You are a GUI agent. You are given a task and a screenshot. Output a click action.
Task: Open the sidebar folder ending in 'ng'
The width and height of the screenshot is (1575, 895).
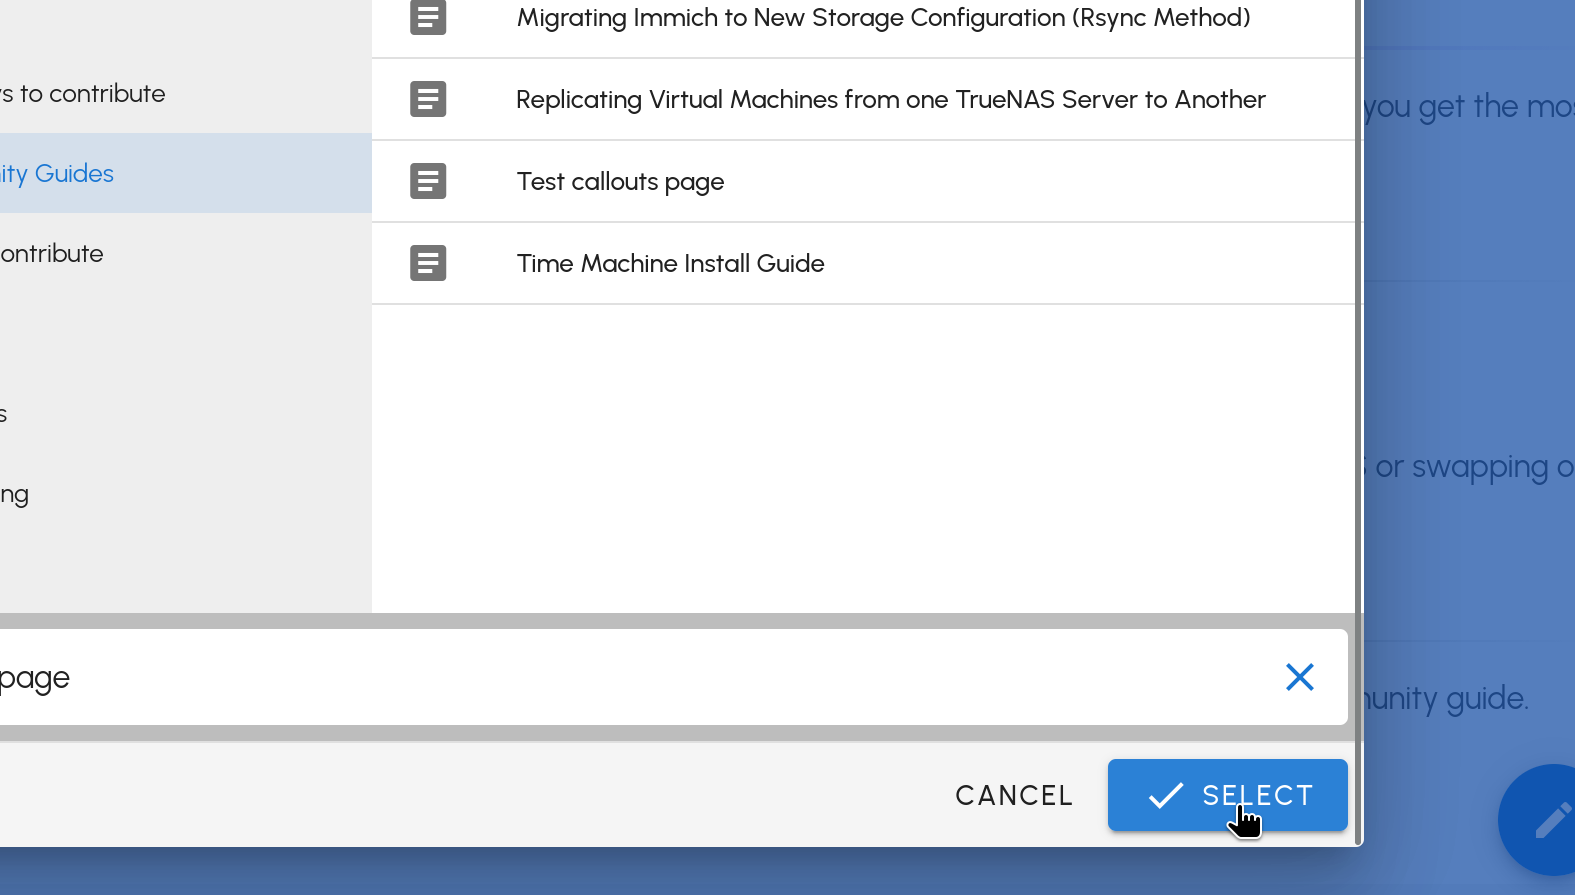(x=185, y=493)
